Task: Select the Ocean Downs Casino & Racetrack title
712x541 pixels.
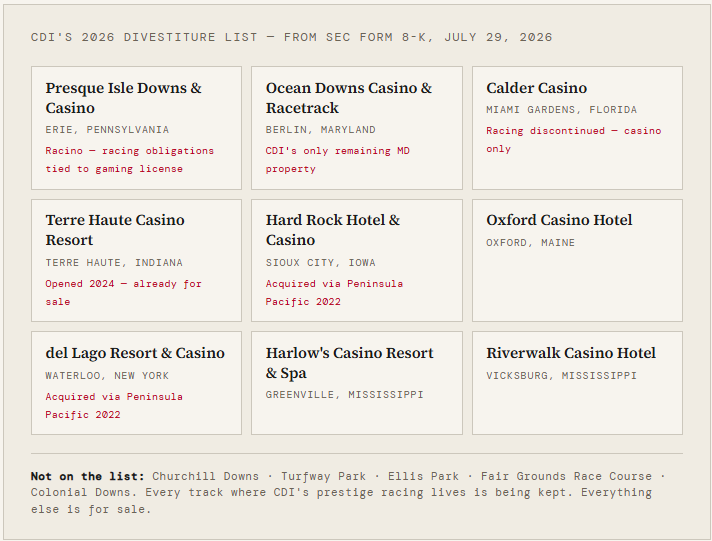Action: click(349, 98)
